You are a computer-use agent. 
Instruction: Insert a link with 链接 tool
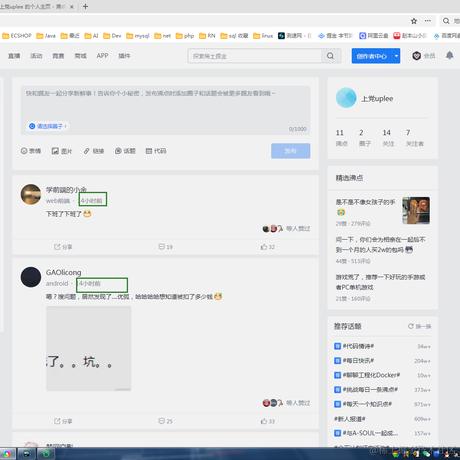(x=94, y=151)
